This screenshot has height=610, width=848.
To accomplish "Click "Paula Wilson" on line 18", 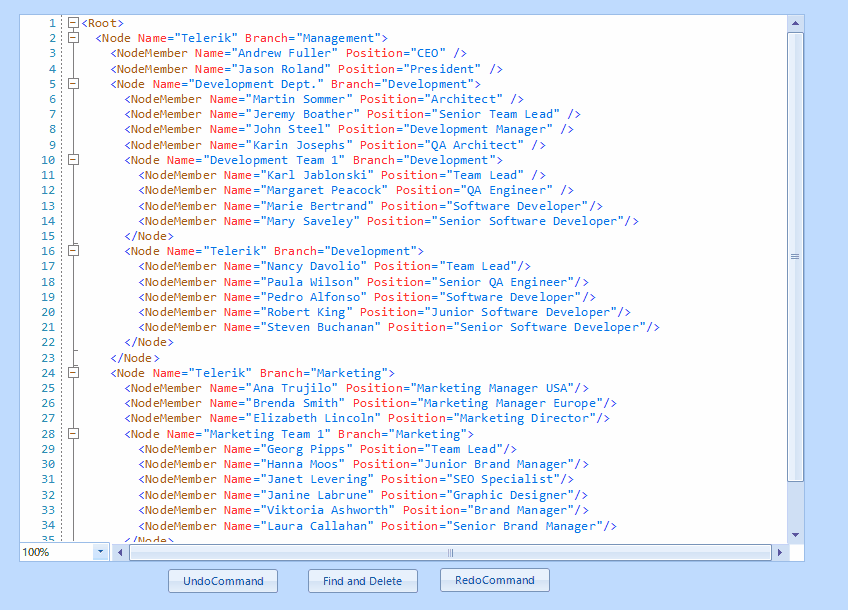I will (x=310, y=282).
